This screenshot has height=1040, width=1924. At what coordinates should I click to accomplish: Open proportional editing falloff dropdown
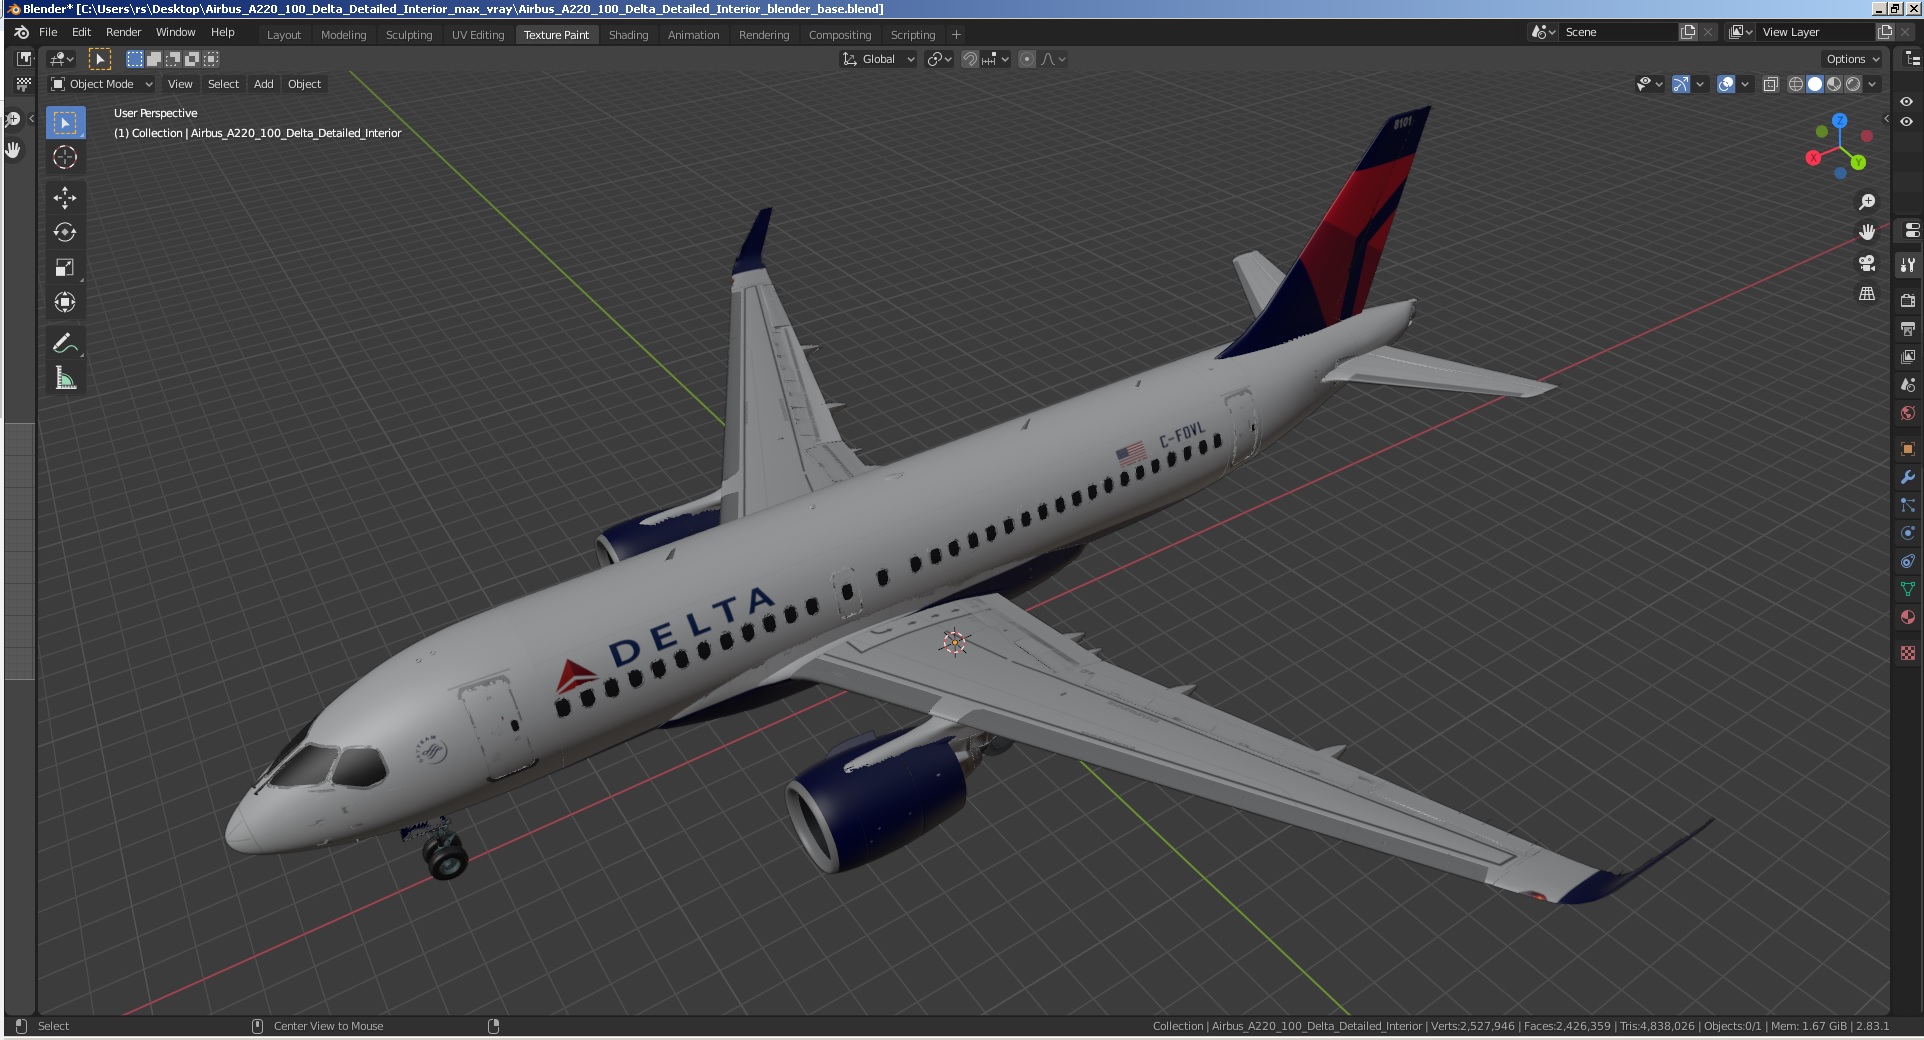pos(1053,59)
